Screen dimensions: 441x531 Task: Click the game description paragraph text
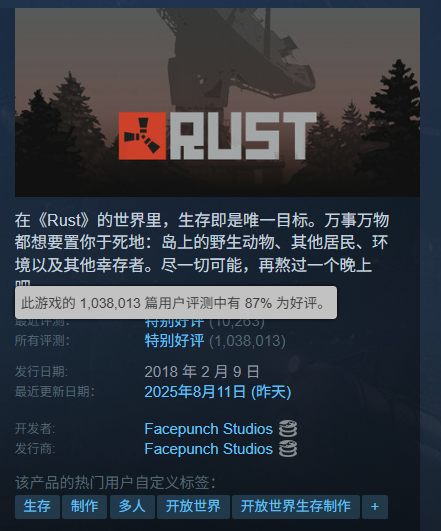click(x=202, y=242)
